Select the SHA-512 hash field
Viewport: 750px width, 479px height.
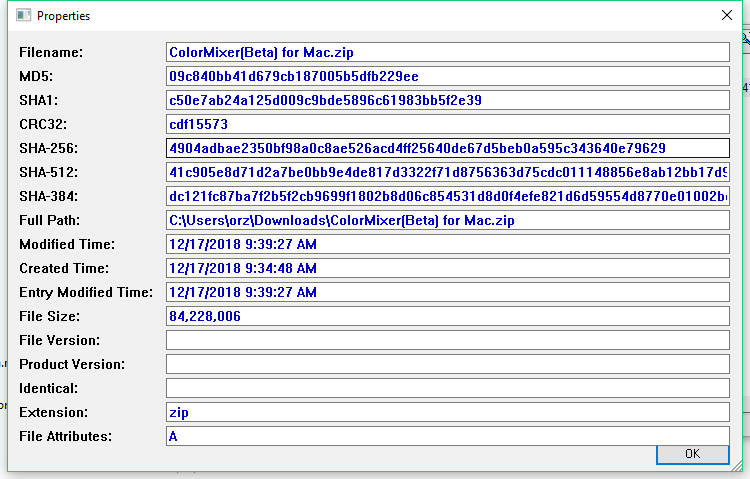(x=447, y=172)
